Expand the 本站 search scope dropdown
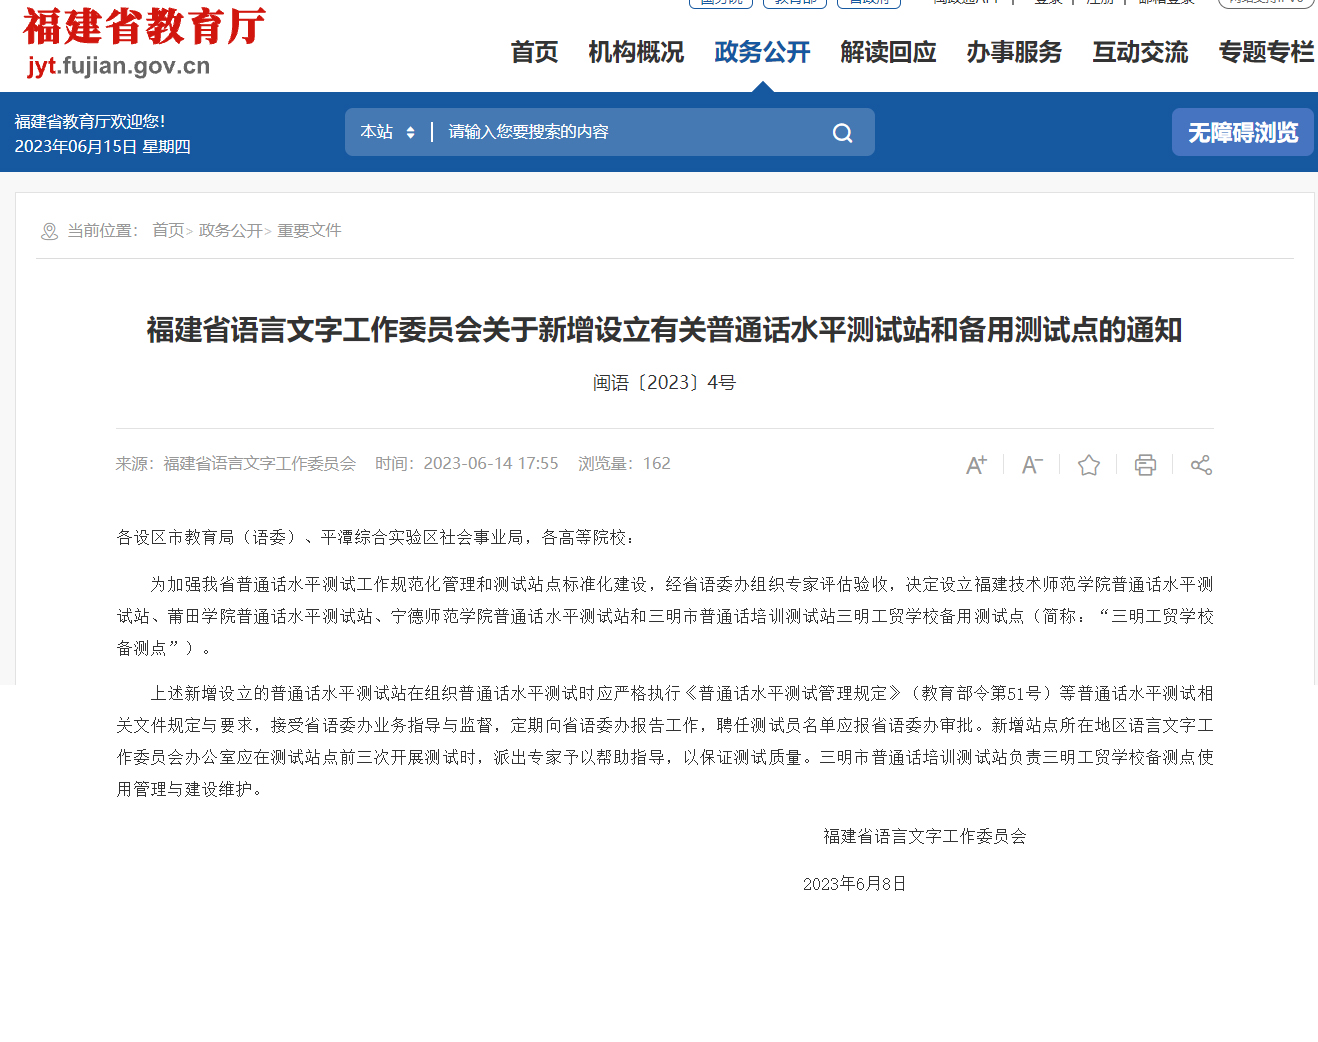 click(388, 132)
